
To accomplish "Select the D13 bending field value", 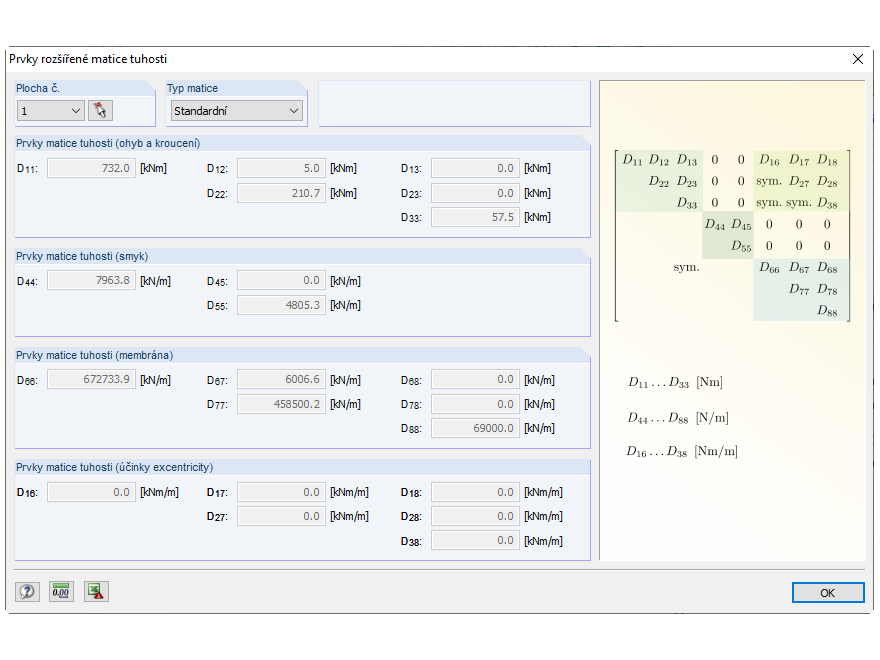I will (x=475, y=168).
